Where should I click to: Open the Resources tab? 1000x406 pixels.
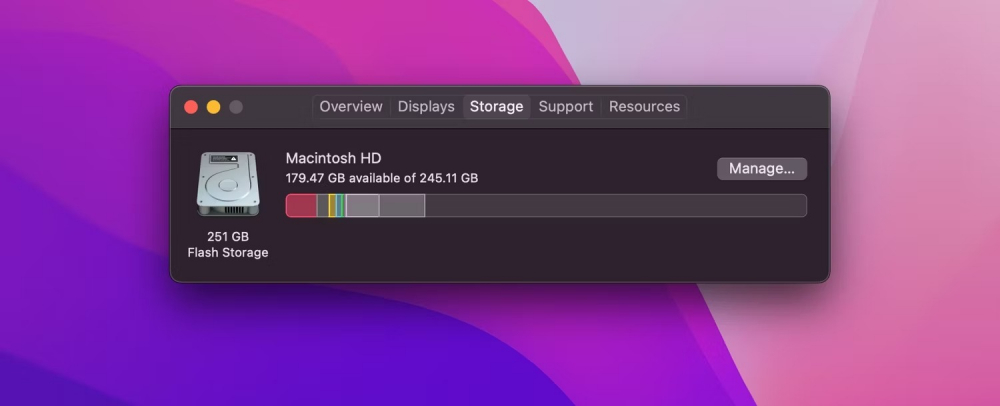click(x=644, y=107)
